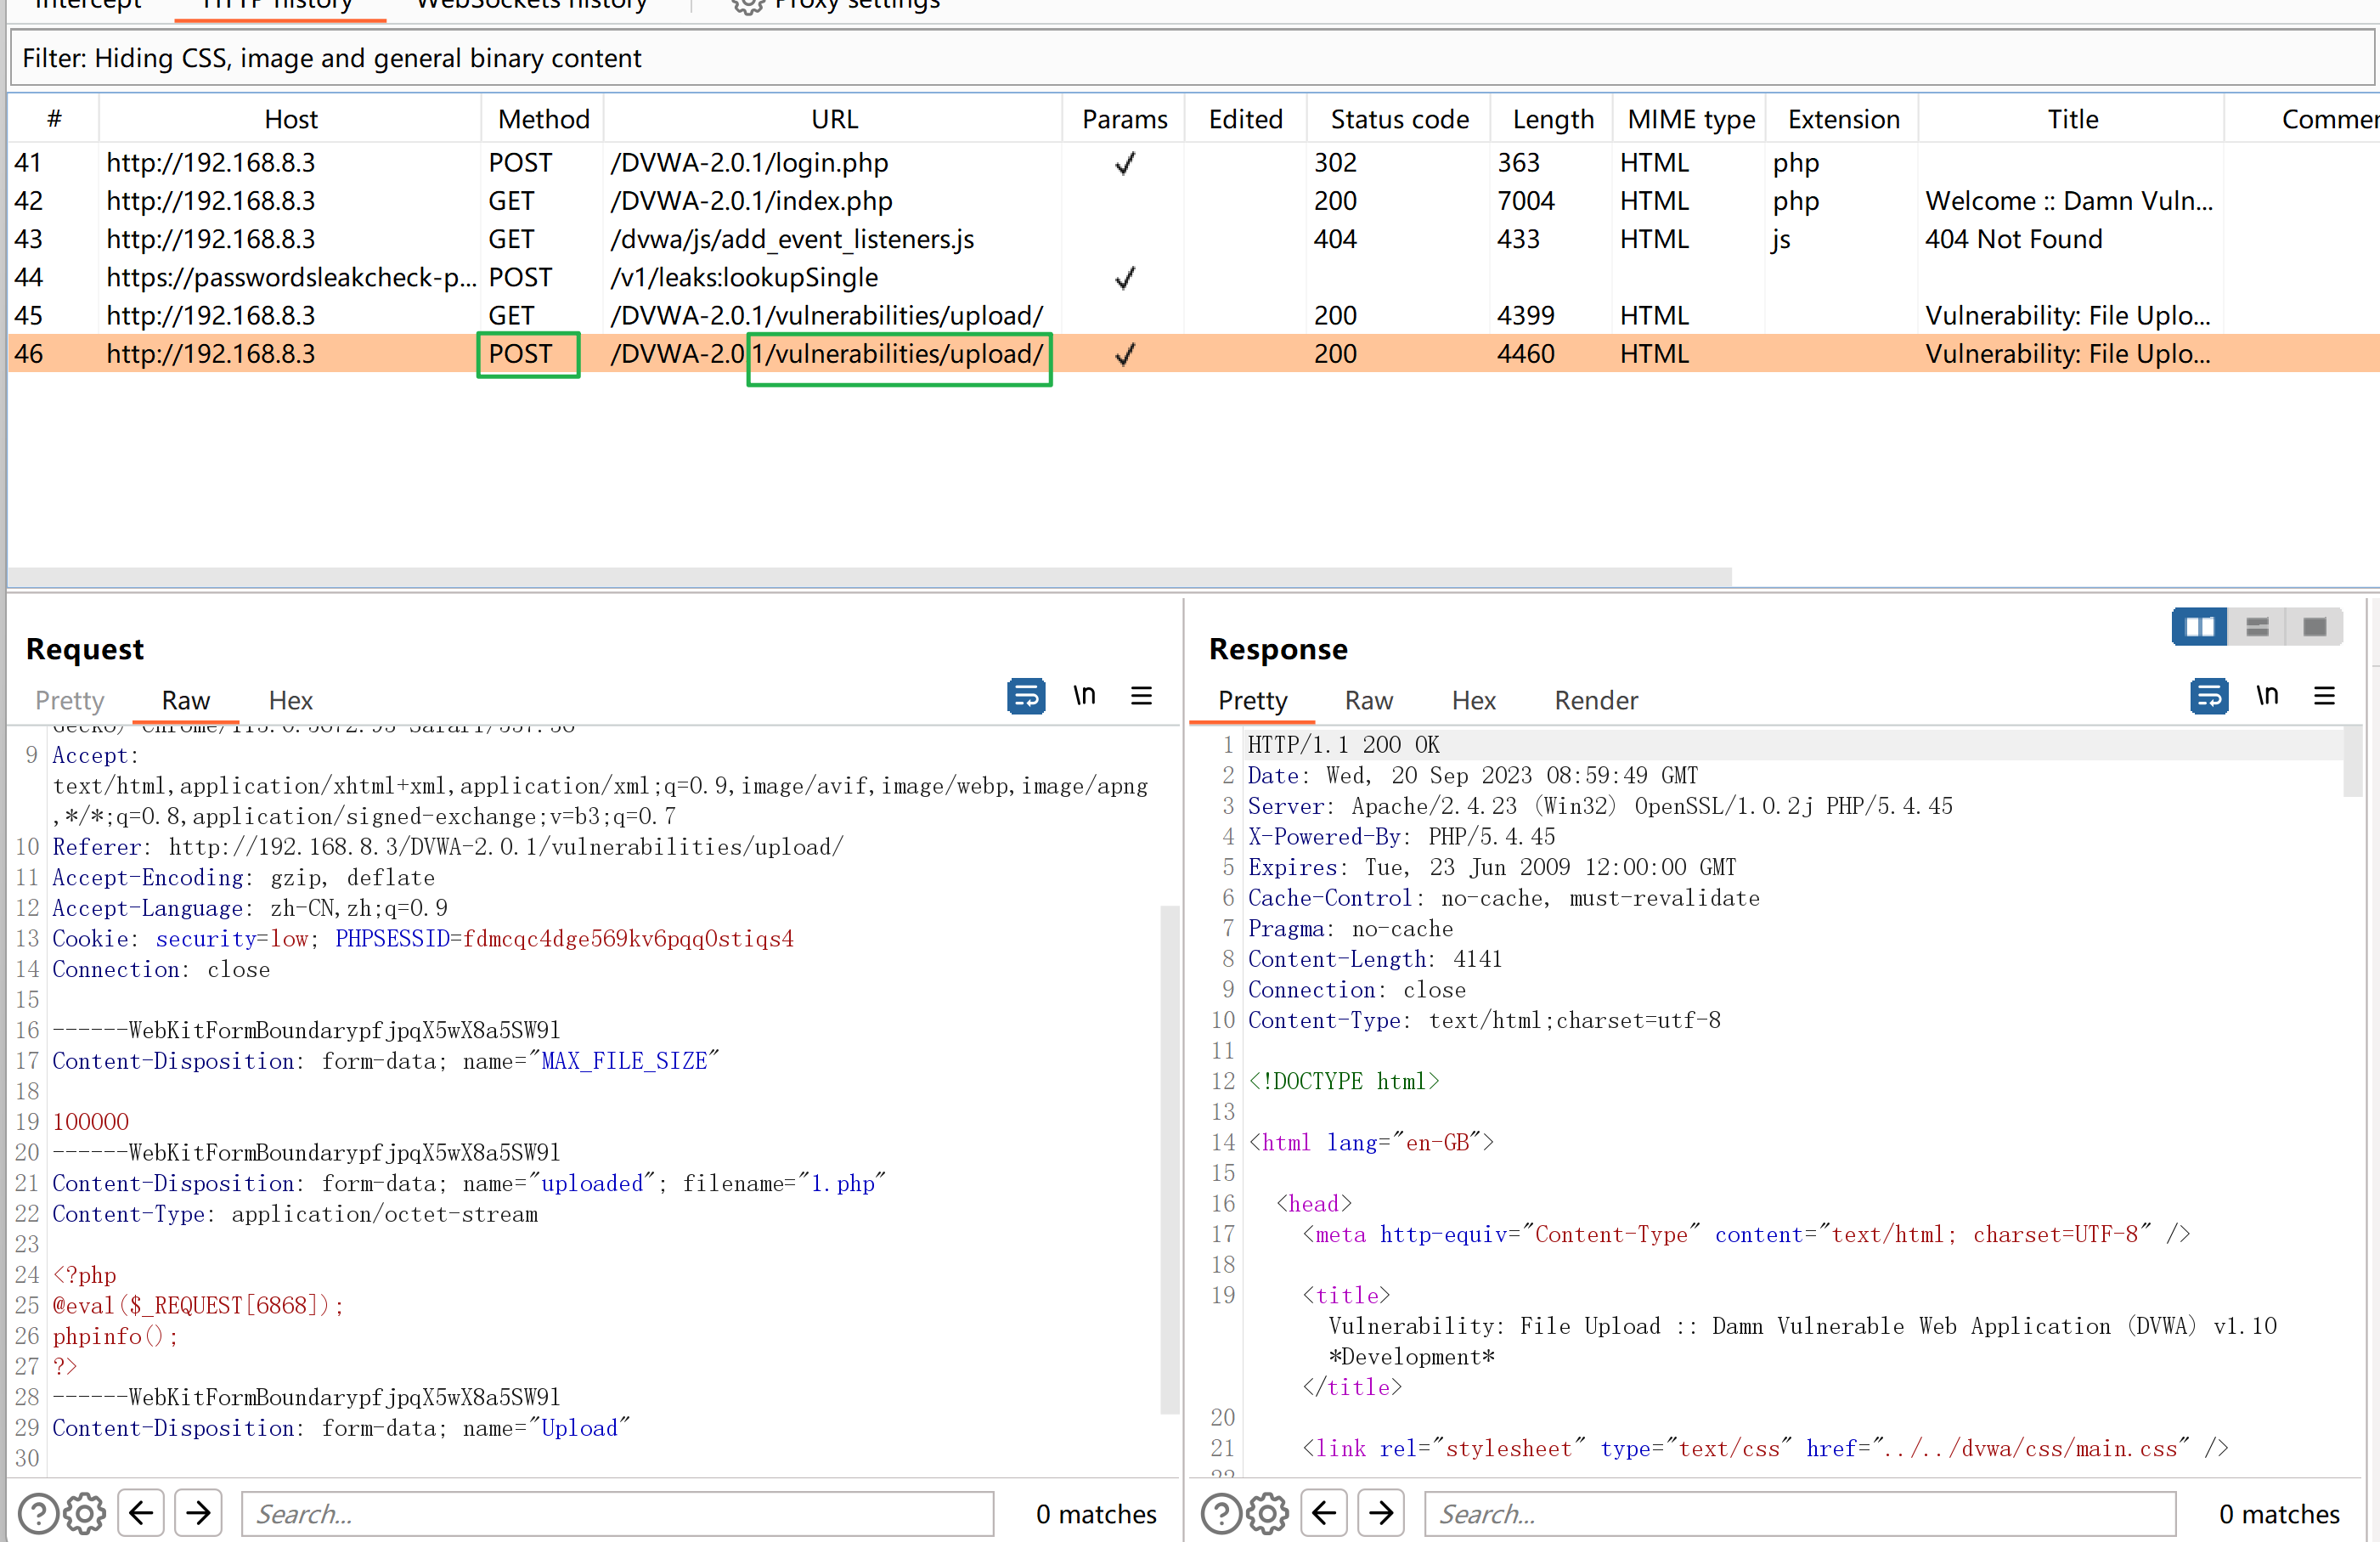
Task: Go to next match in Response search
Action: pos(1381,1513)
